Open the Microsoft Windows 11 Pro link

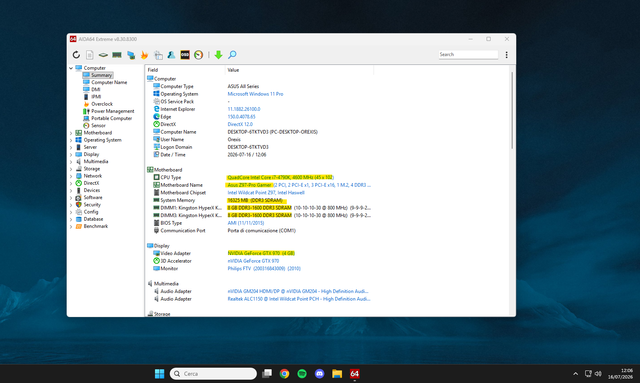click(x=255, y=94)
